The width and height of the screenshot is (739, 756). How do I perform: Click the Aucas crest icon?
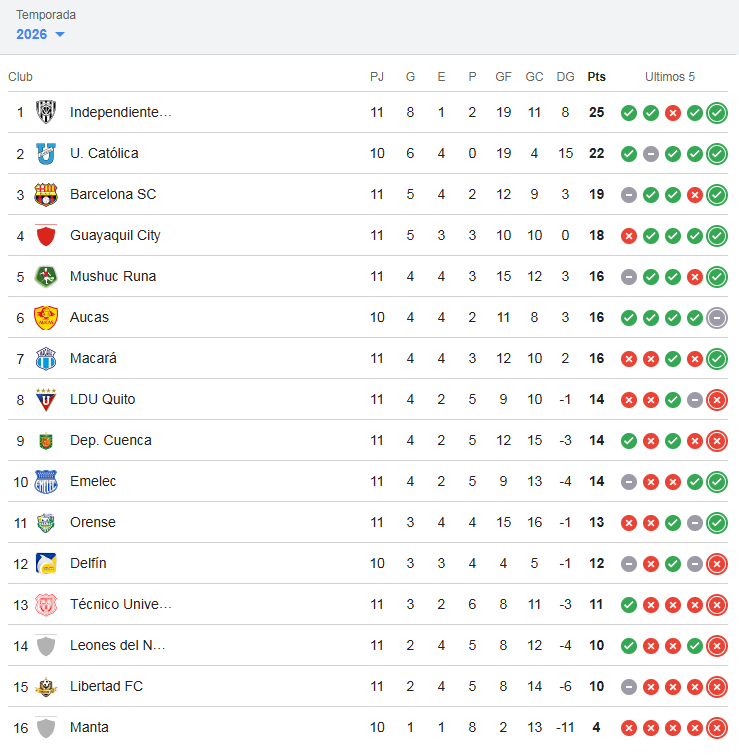46,317
